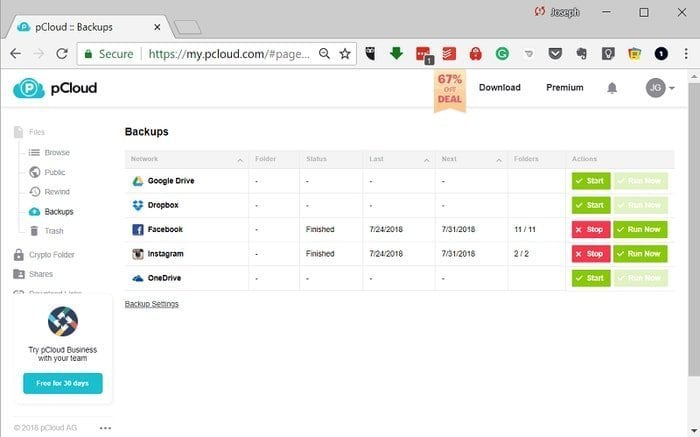
Task: Open the Grammarly extension icon
Action: pos(502,54)
